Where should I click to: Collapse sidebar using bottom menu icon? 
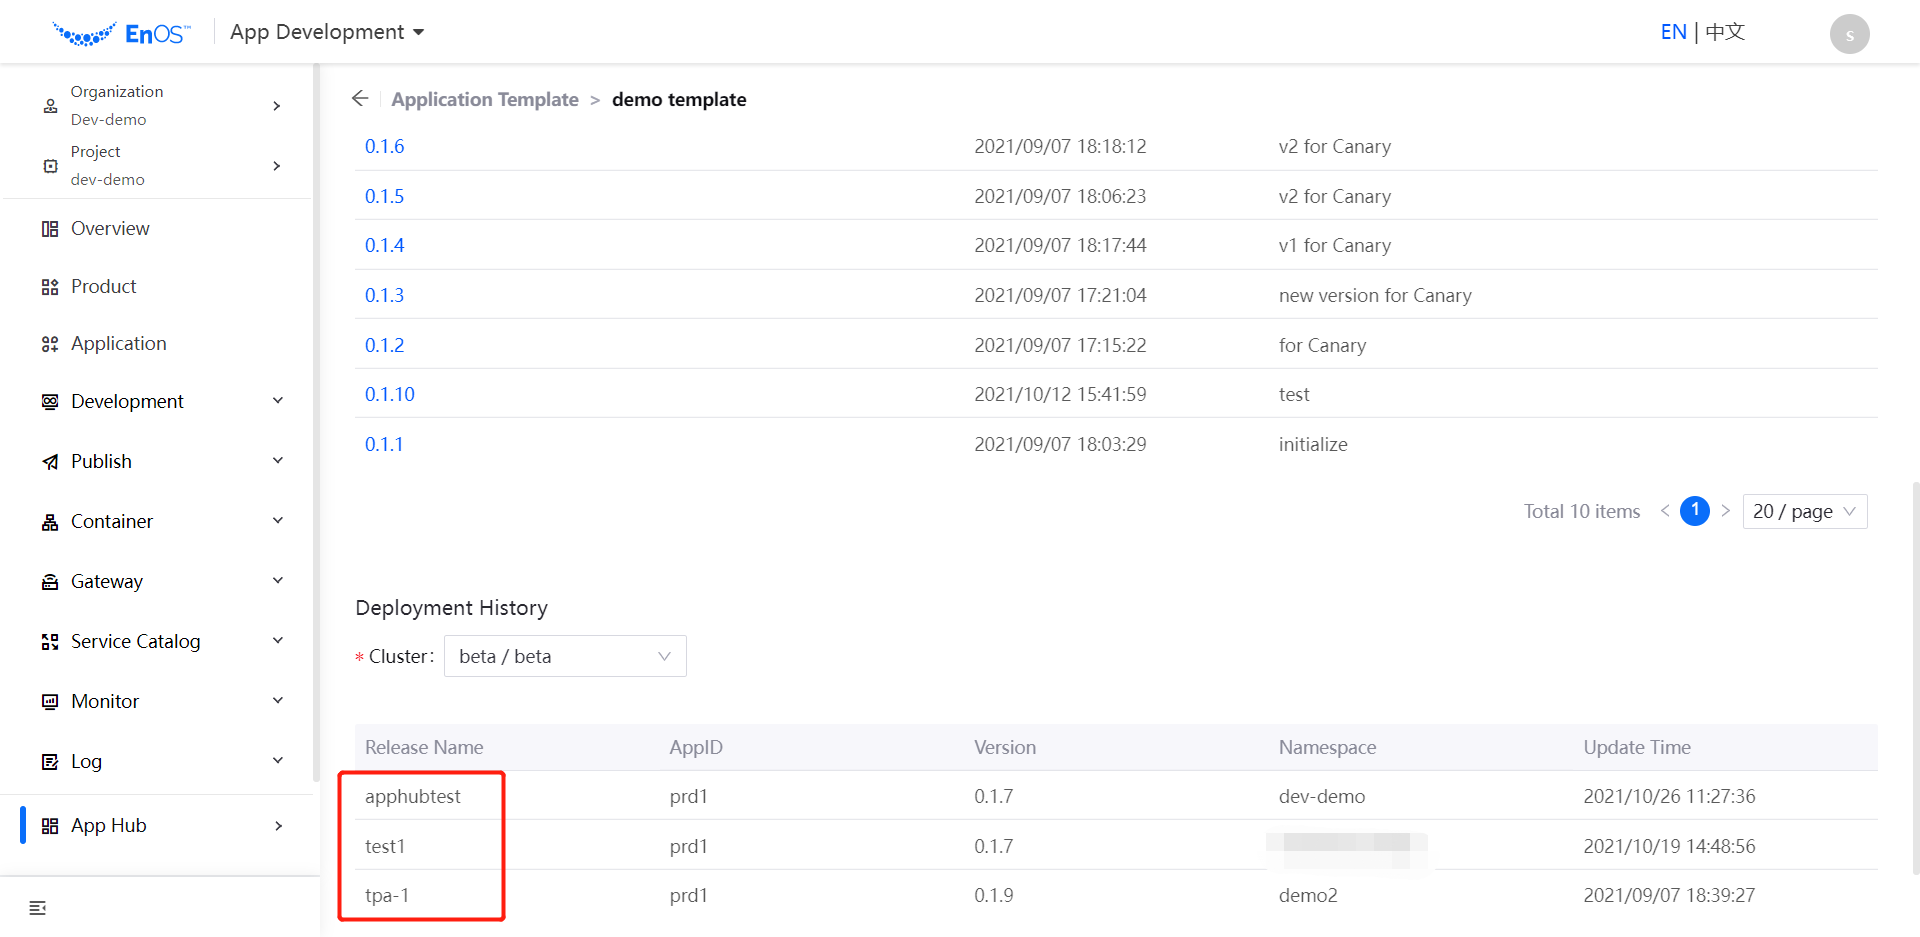coord(38,908)
